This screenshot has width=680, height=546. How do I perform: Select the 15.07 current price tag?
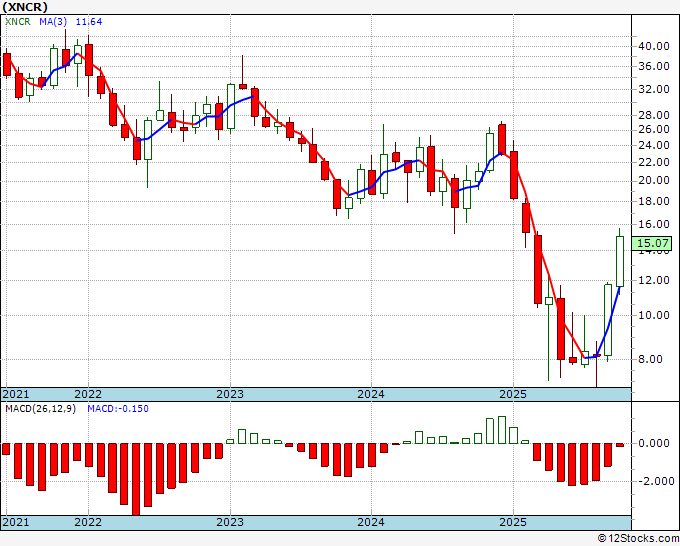(x=653, y=243)
